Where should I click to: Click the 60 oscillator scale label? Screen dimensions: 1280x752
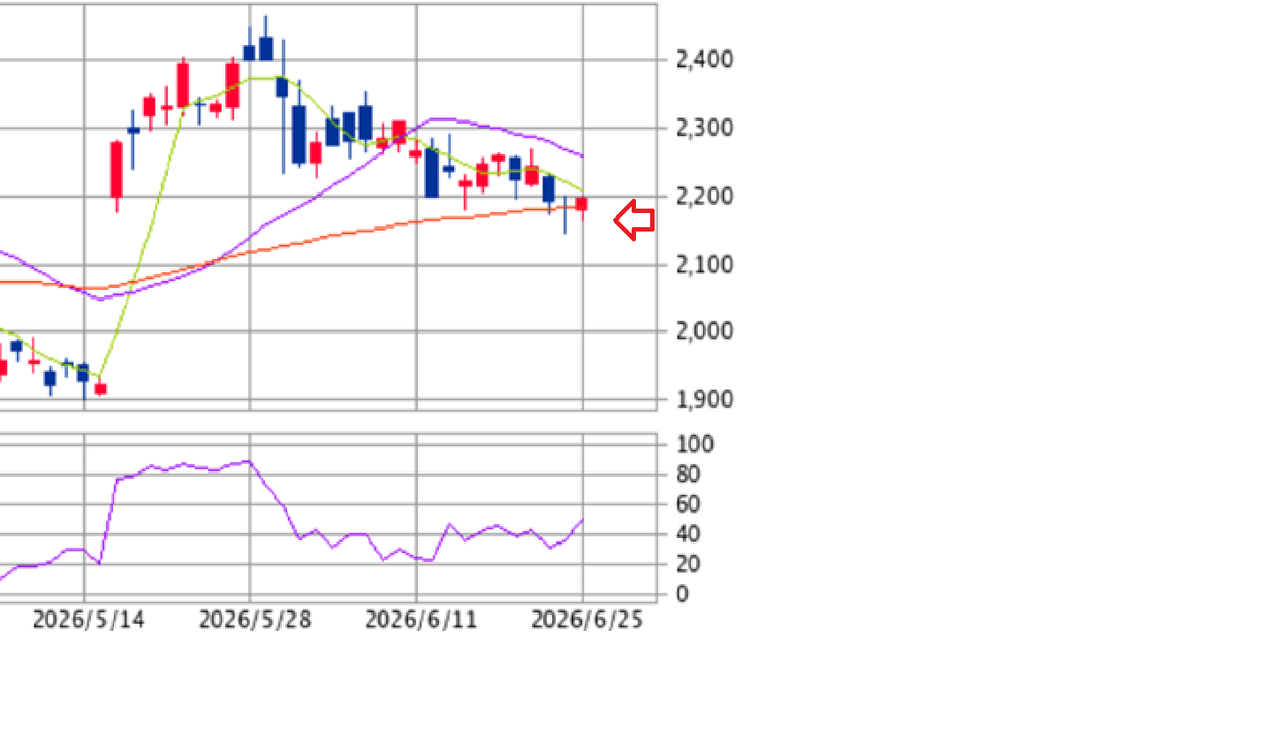(689, 504)
